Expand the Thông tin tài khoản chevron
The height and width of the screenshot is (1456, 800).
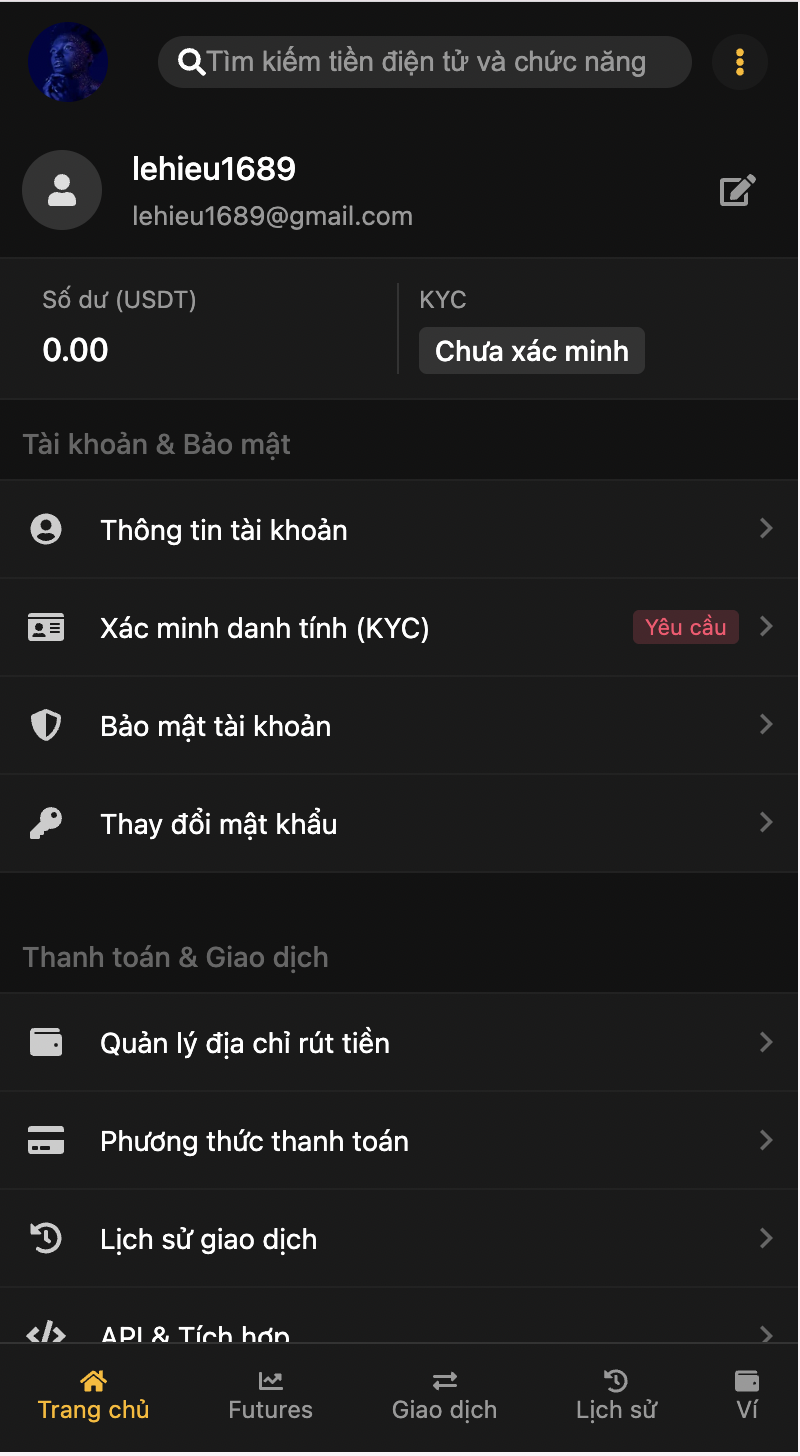[x=766, y=528]
